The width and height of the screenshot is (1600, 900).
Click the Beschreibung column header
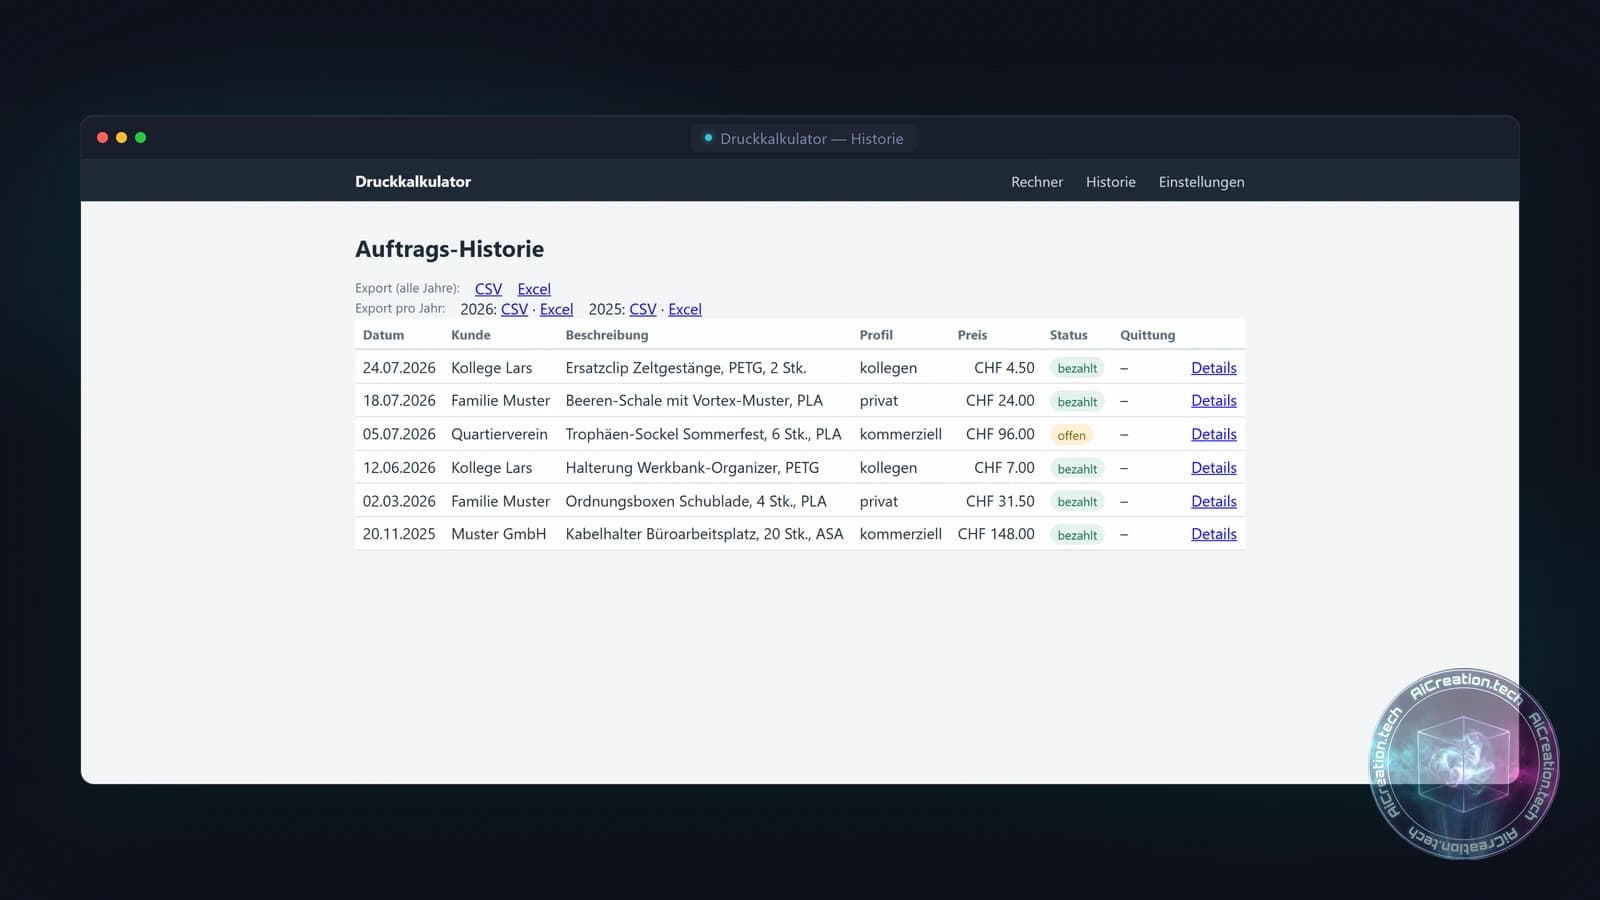click(606, 335)
